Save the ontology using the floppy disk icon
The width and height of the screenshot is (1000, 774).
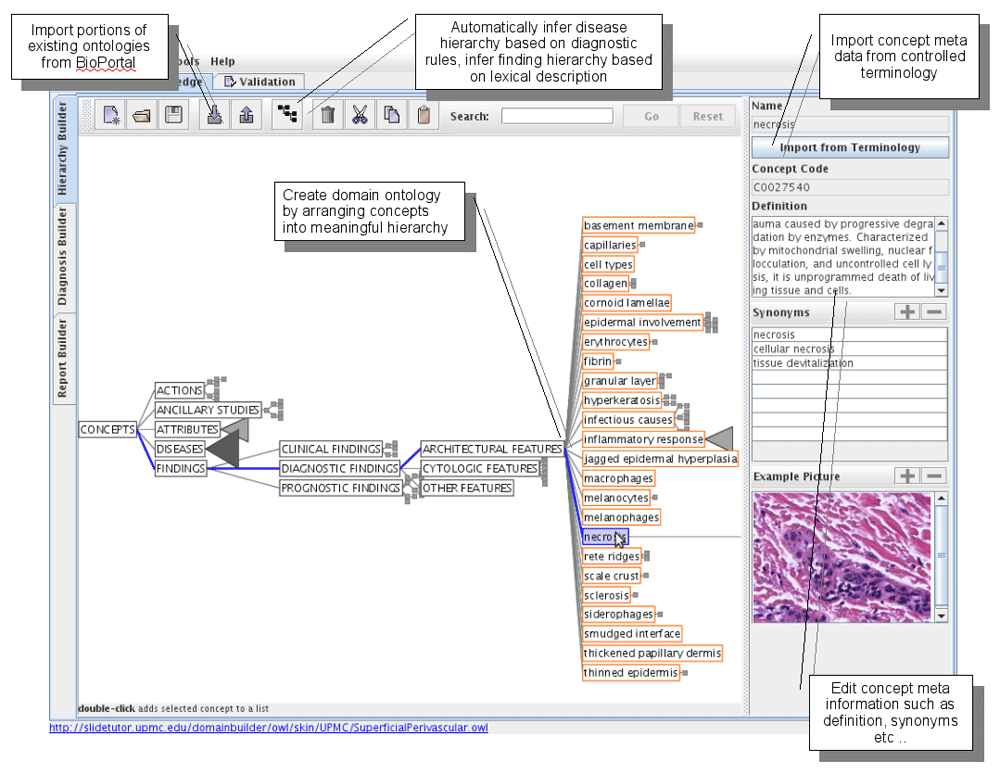pyautogui.click(x=173, y=115)
